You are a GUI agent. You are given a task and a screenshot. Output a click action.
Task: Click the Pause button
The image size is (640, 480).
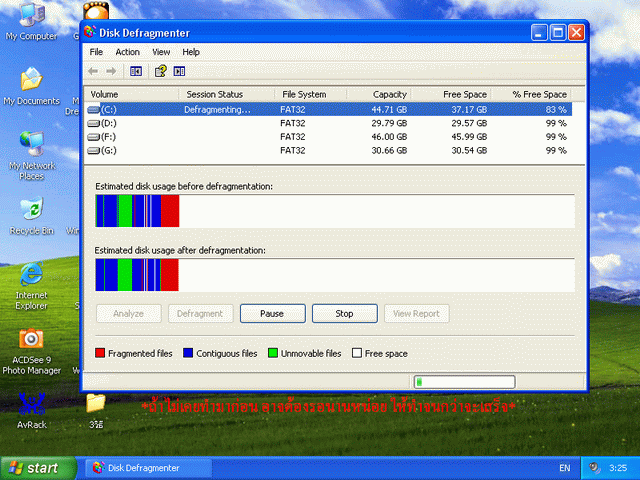[x=273, y=313]
